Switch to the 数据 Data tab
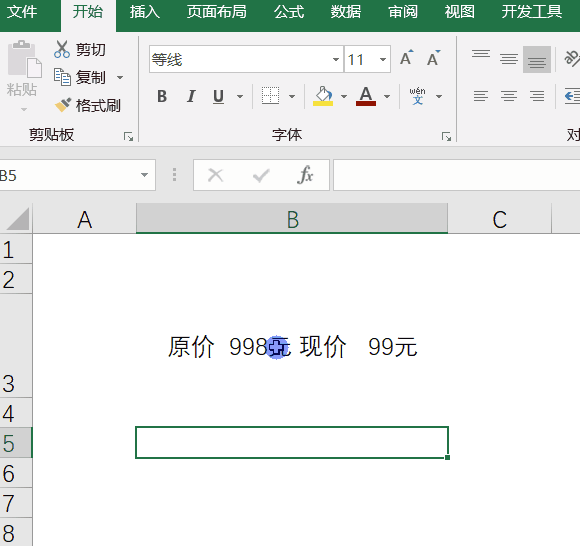The height and width of the screenshot is (546, 580). pos(346,12)
